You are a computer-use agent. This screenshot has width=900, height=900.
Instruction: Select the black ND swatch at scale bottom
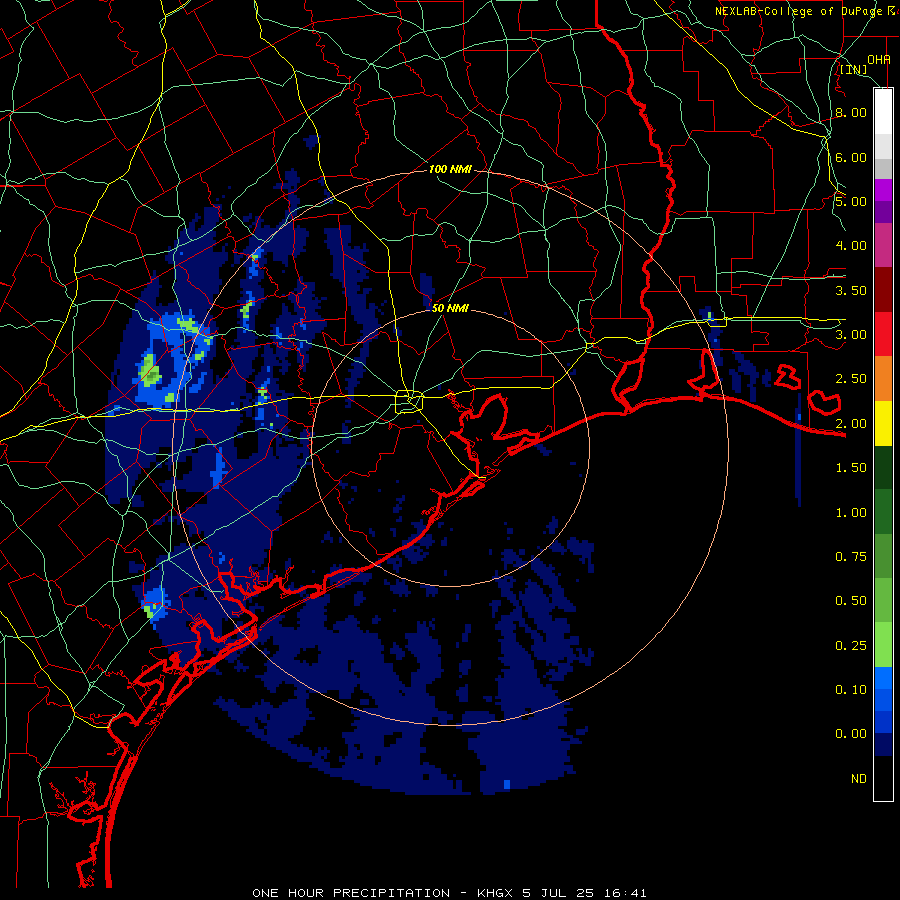point(883,778)
